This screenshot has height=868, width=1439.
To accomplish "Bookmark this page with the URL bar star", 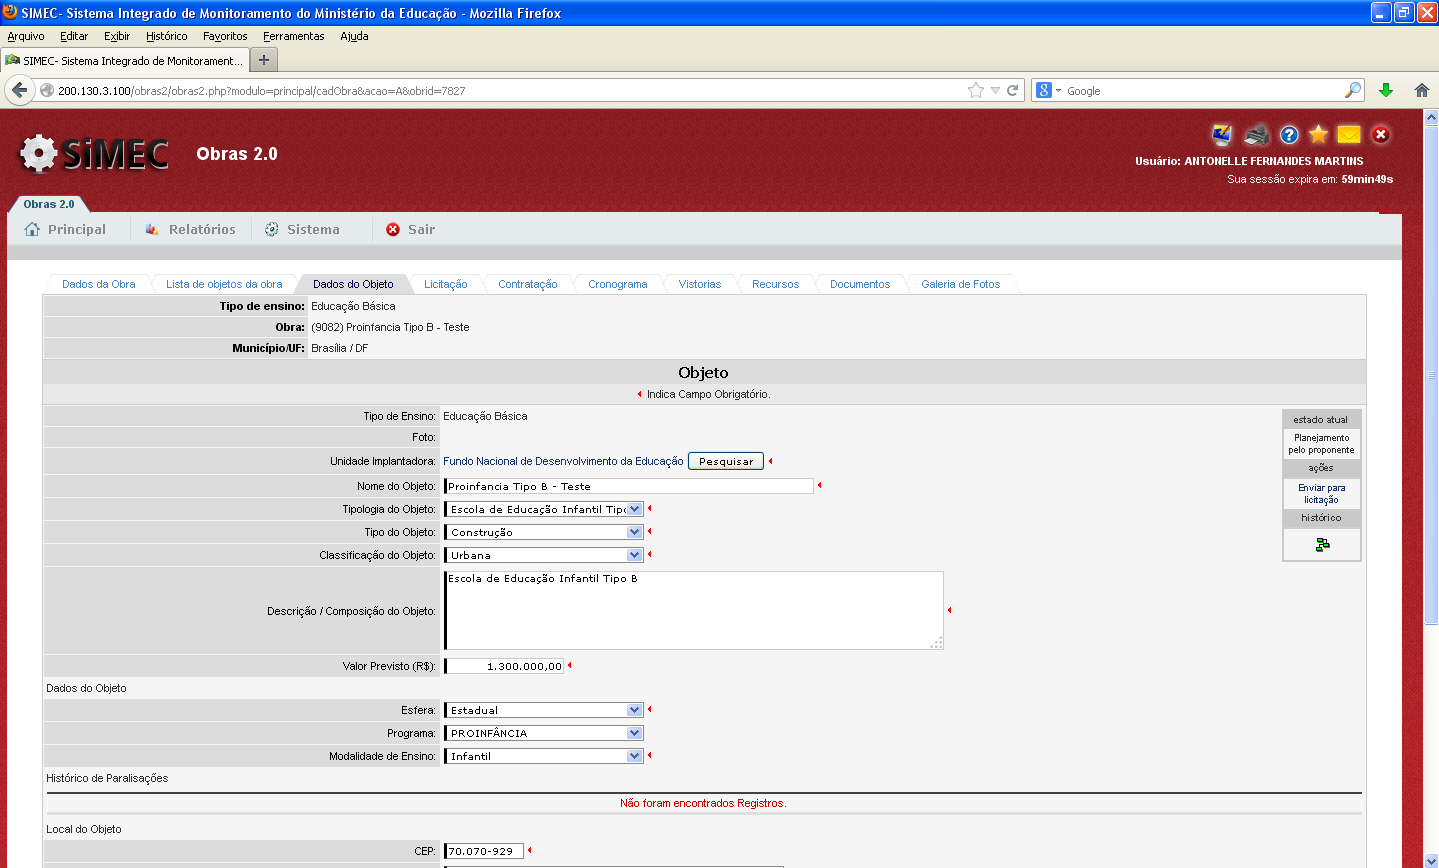I will click(x=976, y=90).
